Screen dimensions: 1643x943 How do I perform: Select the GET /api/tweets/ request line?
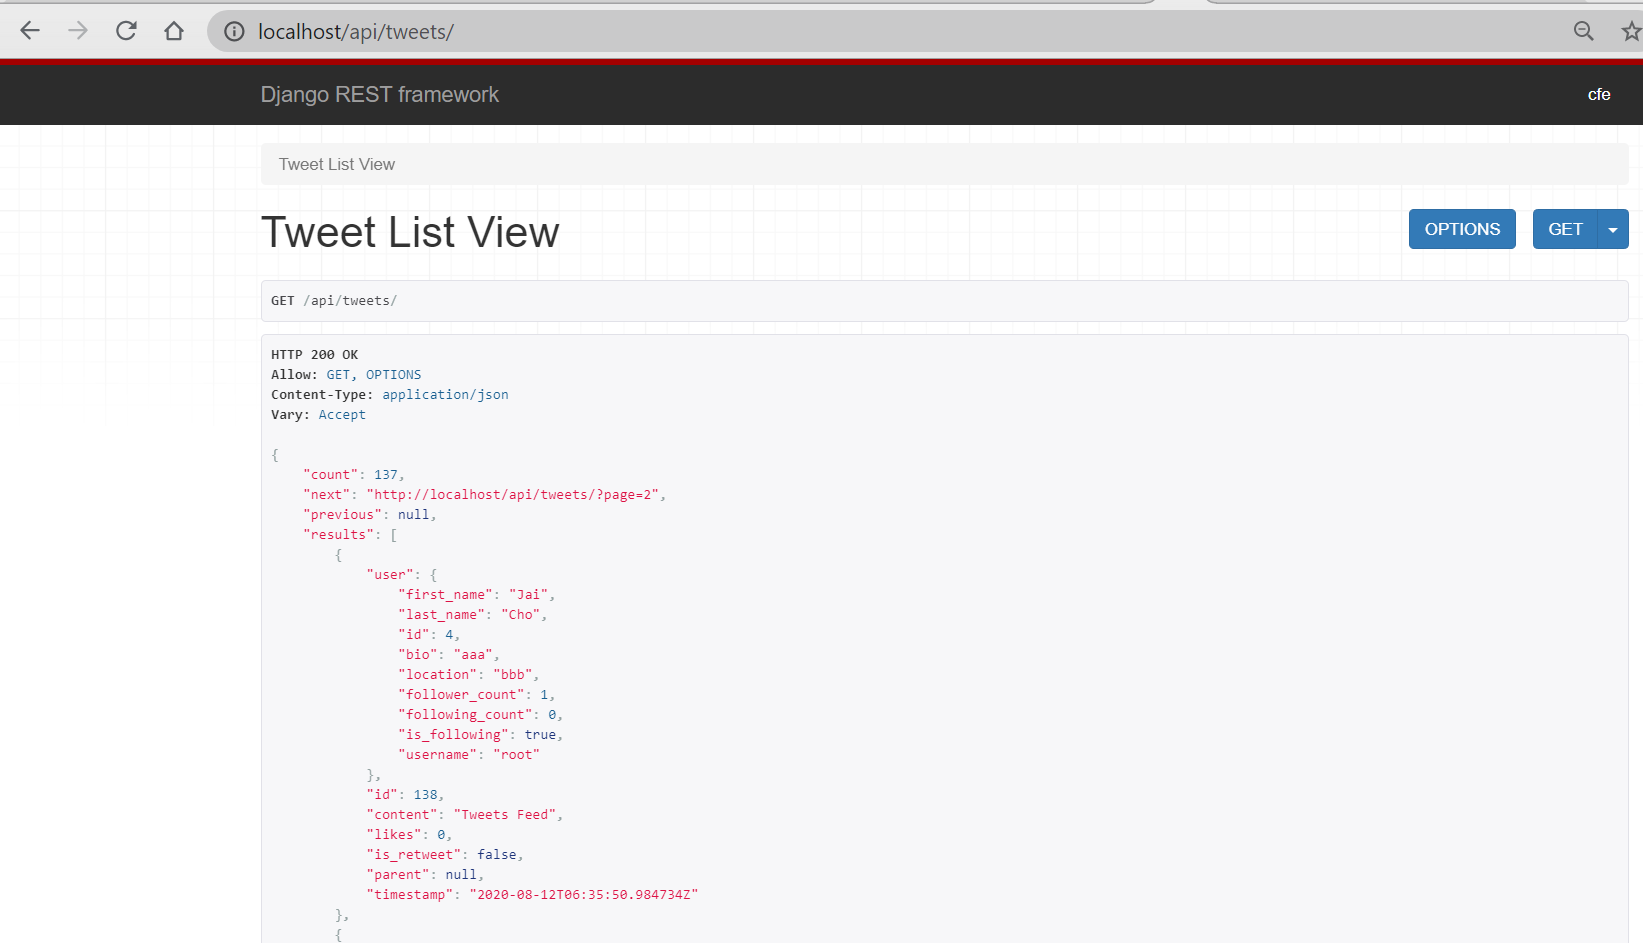[334, 301]
